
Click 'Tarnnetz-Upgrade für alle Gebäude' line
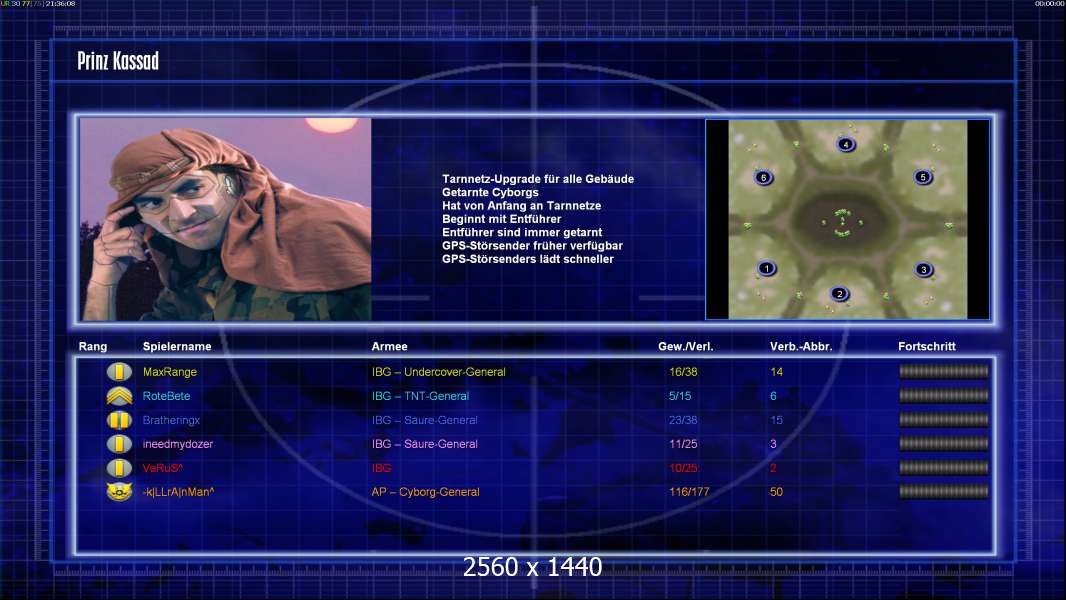tap(538, 179)
